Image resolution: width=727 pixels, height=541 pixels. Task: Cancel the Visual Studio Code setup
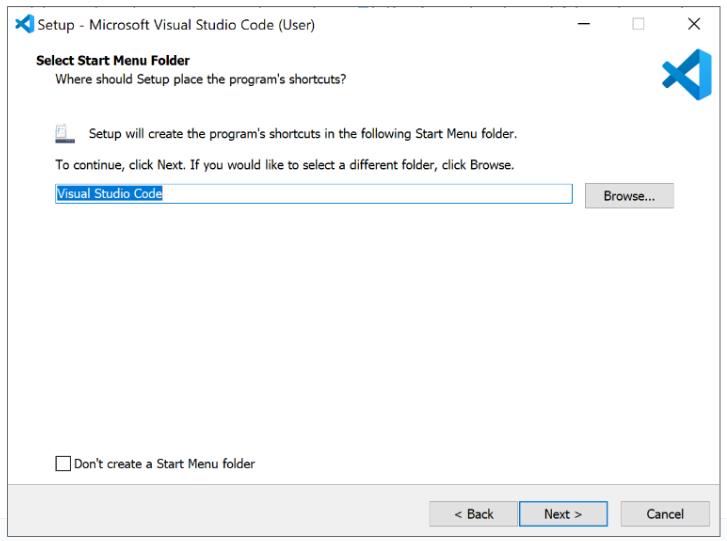coord(665,514)
